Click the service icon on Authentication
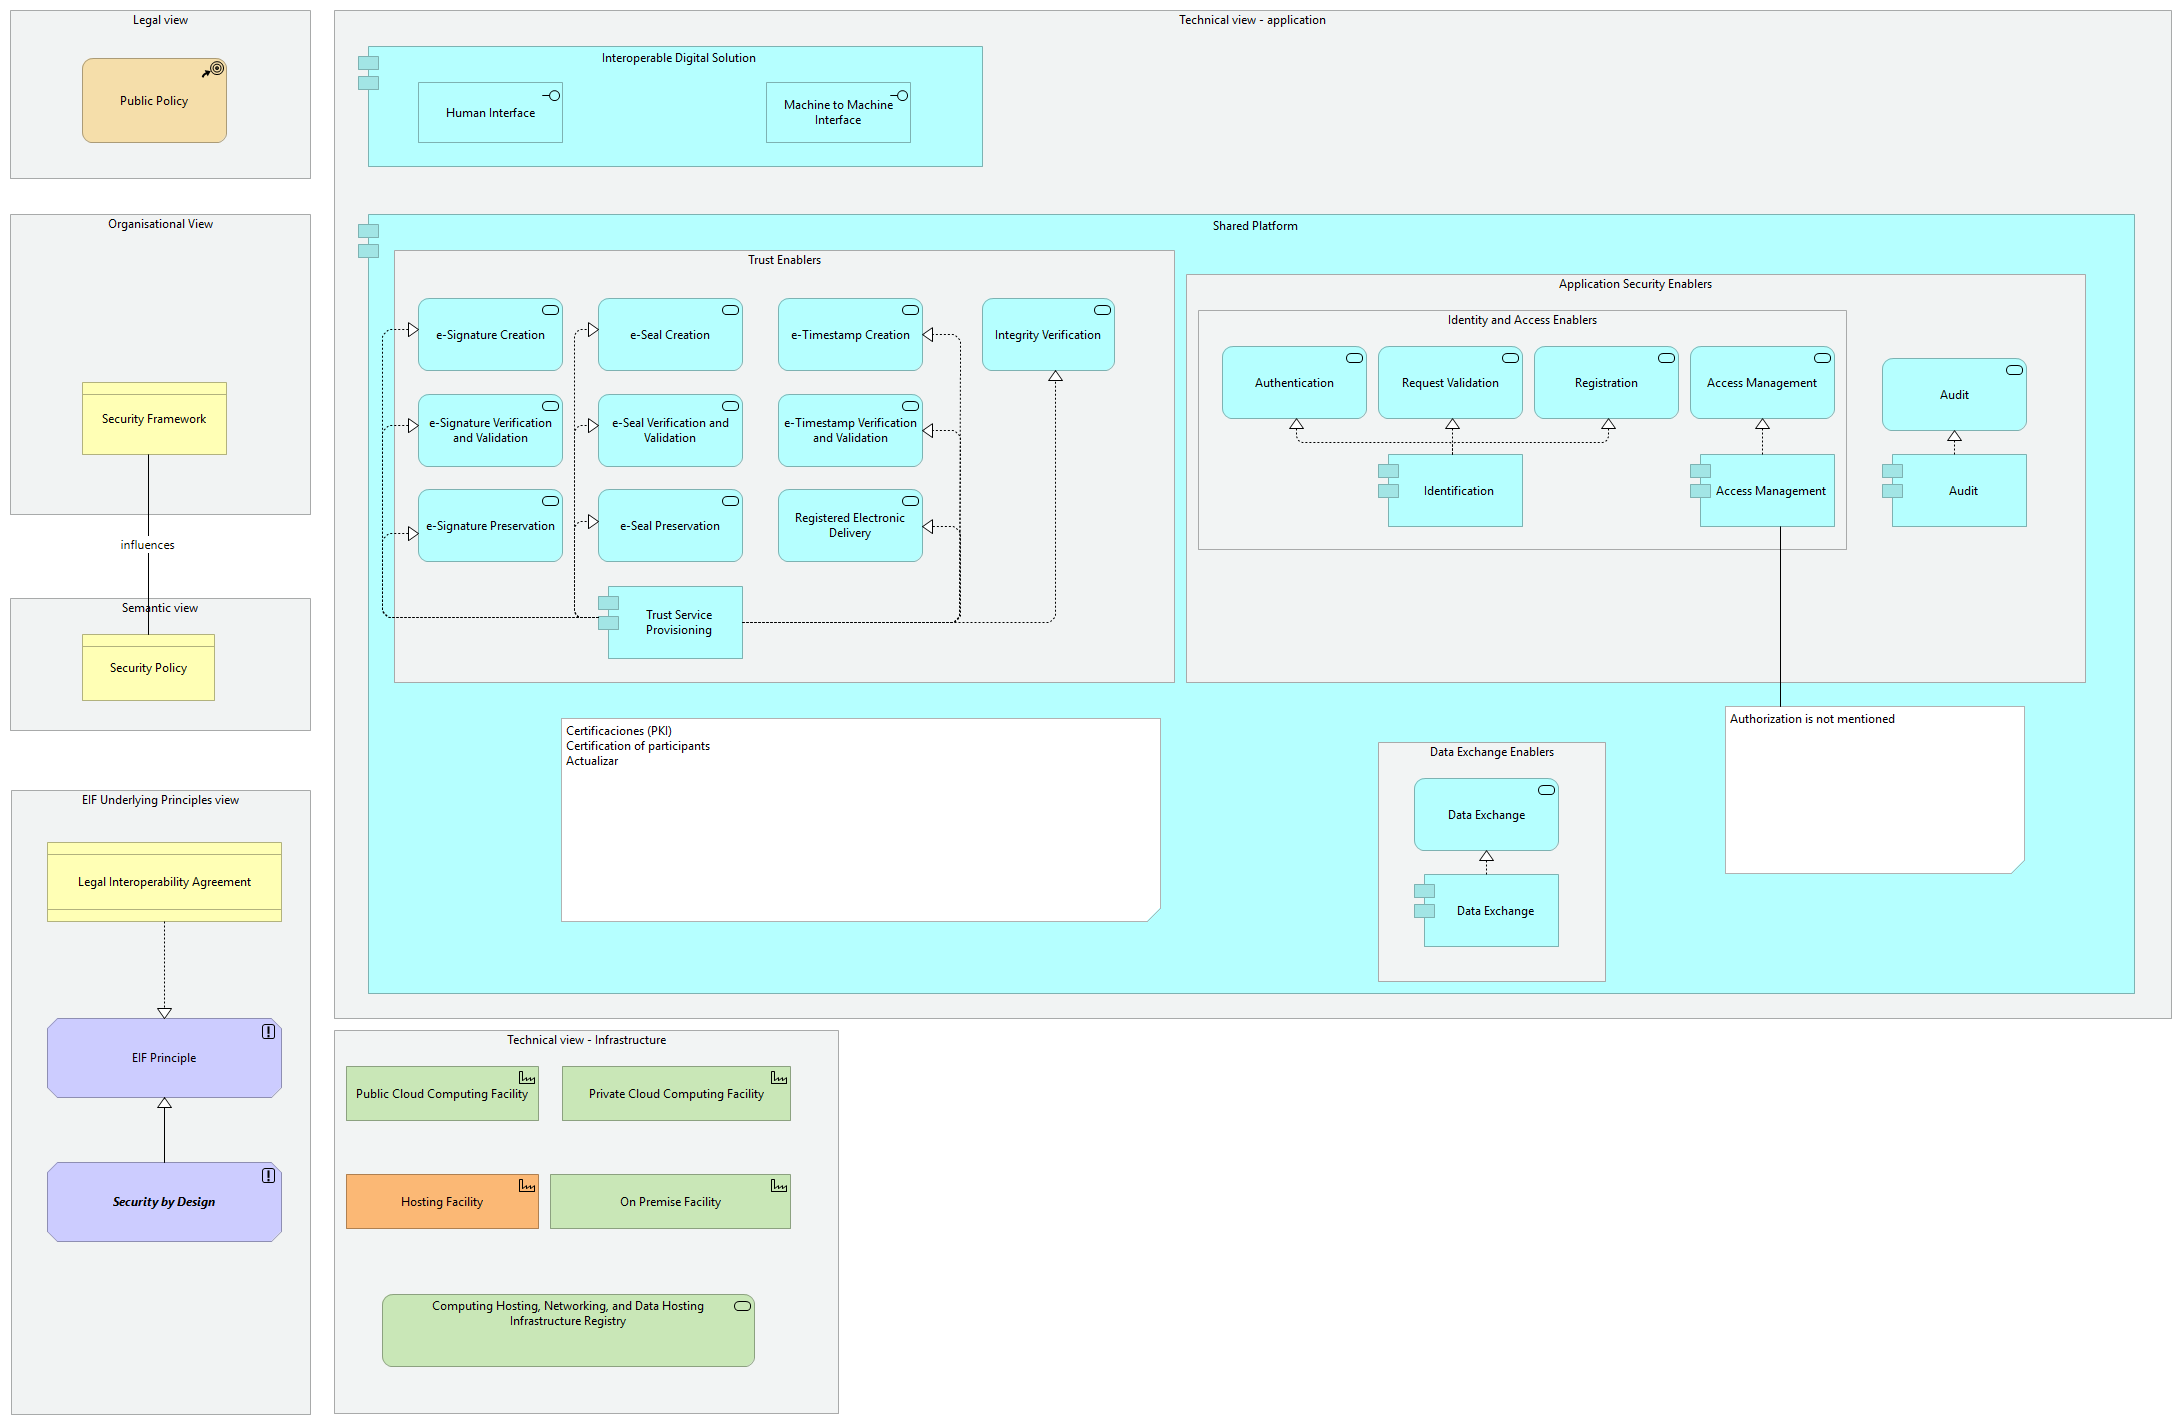This screenshot has width=2182, height=1425. [1354, 358]
